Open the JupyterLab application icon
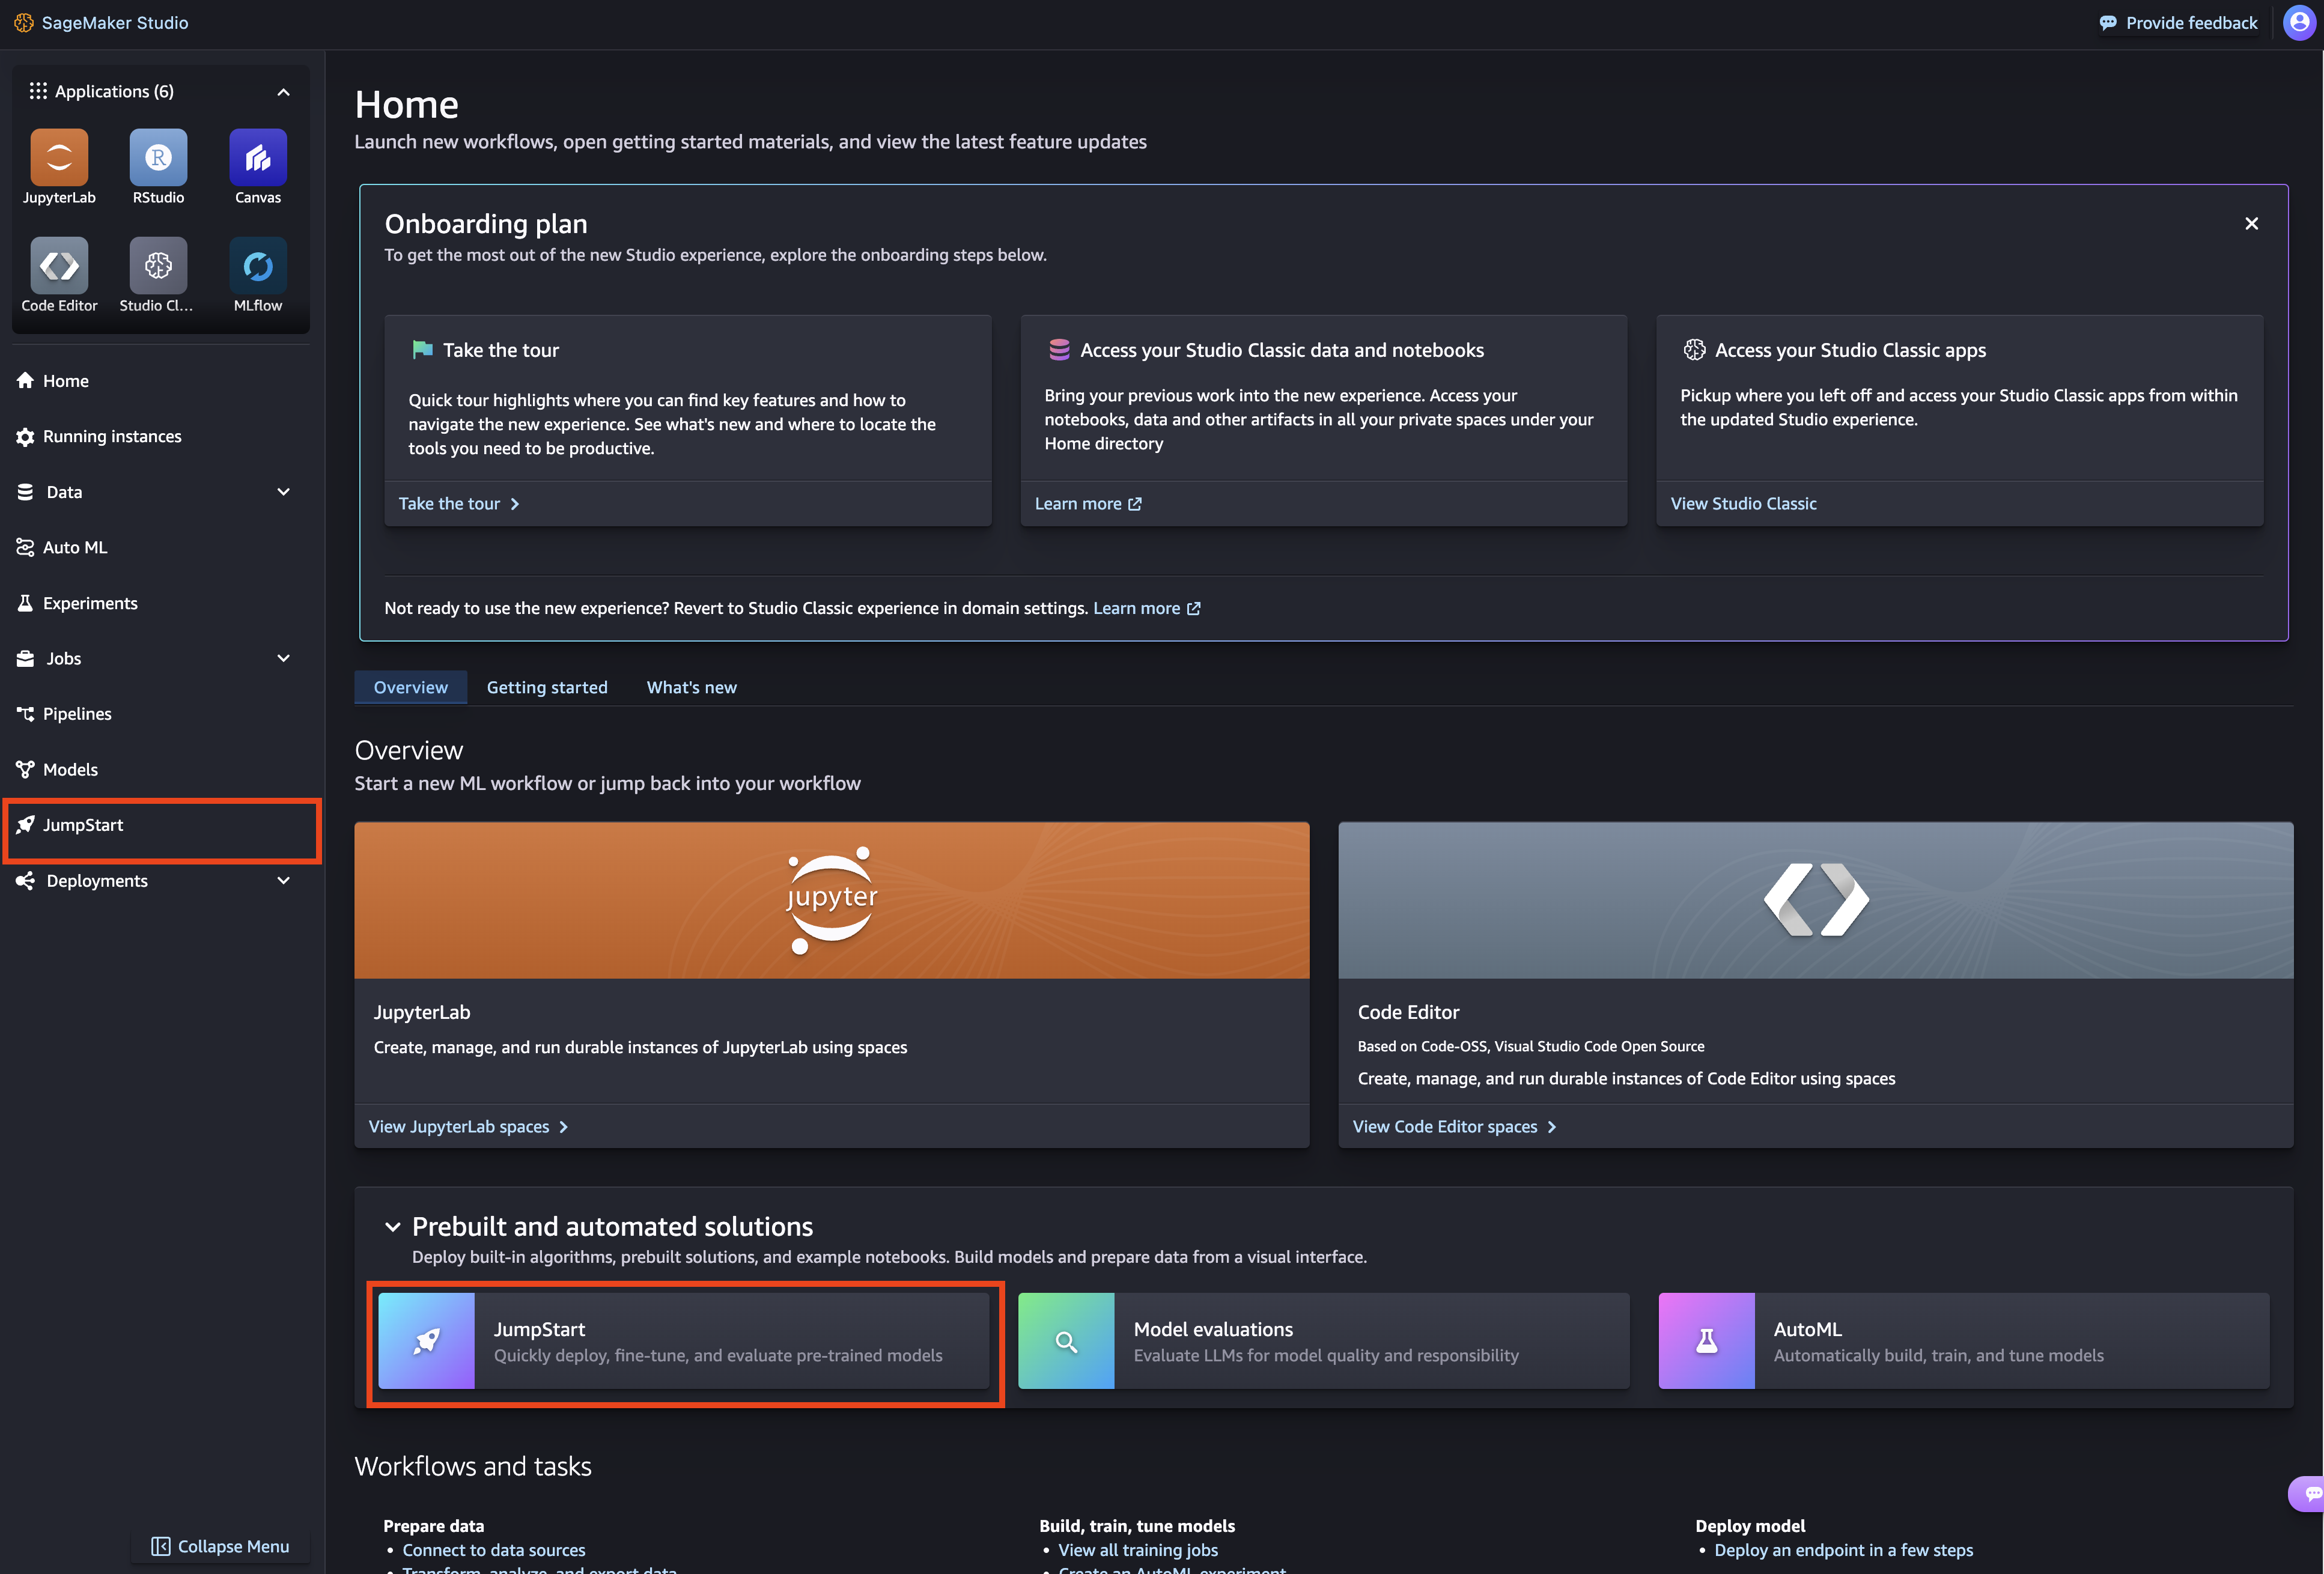The height and width of the screenshot is (1574, 2324). [59, 157]
